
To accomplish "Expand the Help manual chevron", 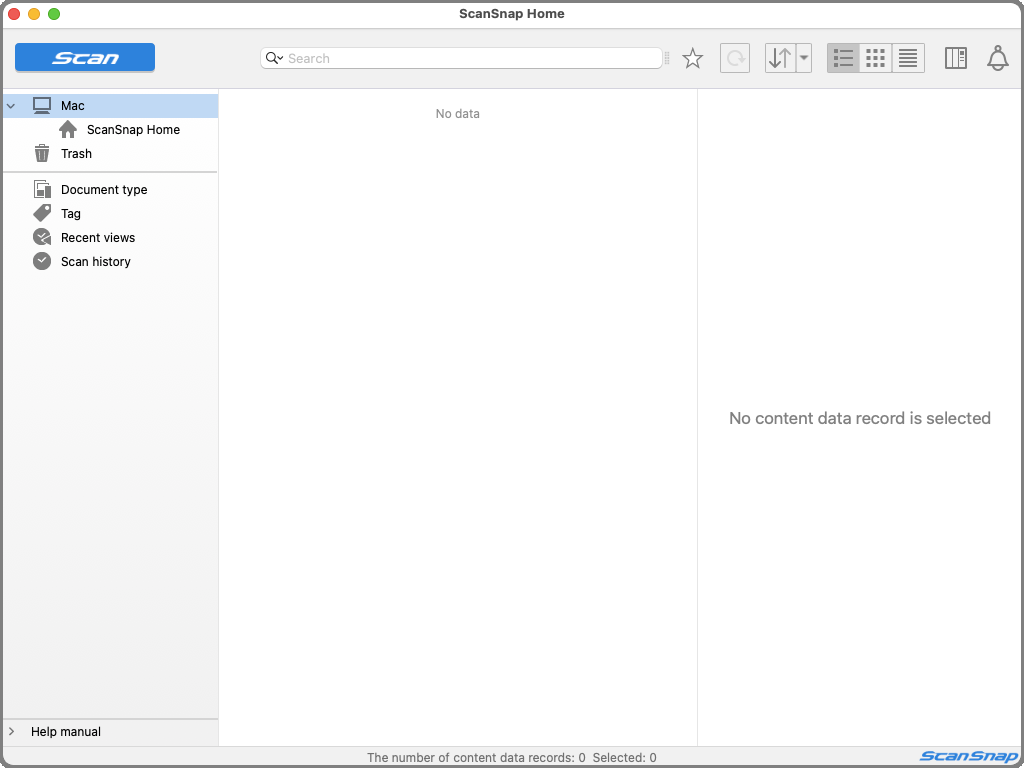I will (x=11, y=731).
